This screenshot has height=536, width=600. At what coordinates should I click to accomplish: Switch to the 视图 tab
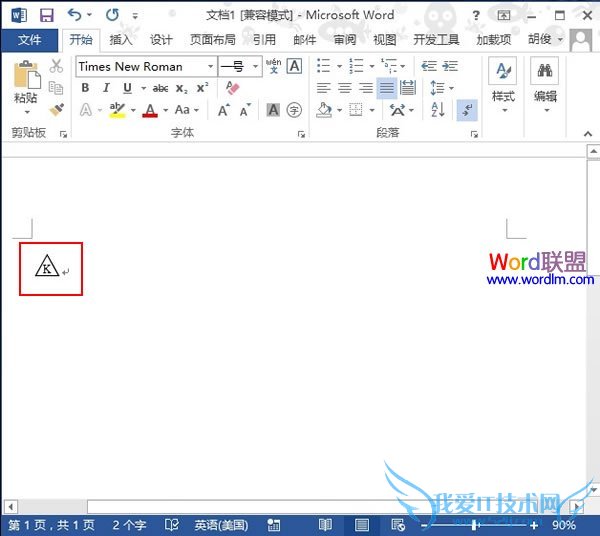coord(385,40)
